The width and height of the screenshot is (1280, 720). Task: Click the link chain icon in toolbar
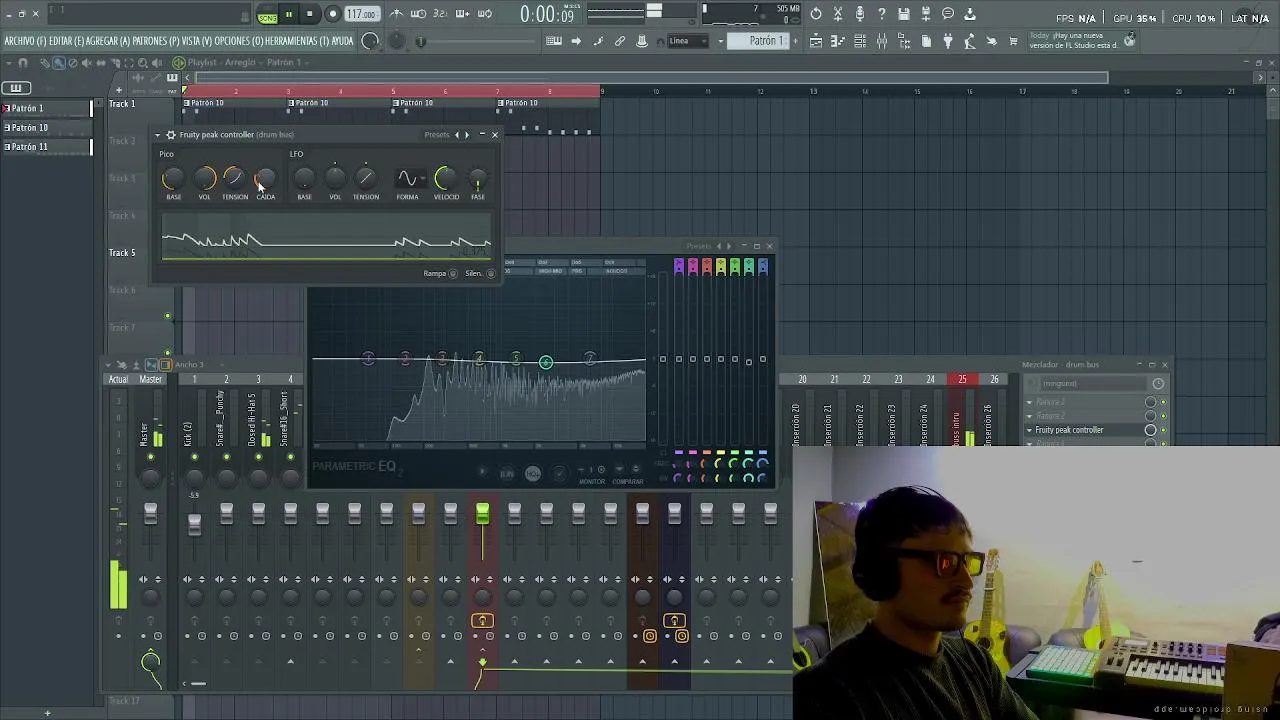coord(620,41)
